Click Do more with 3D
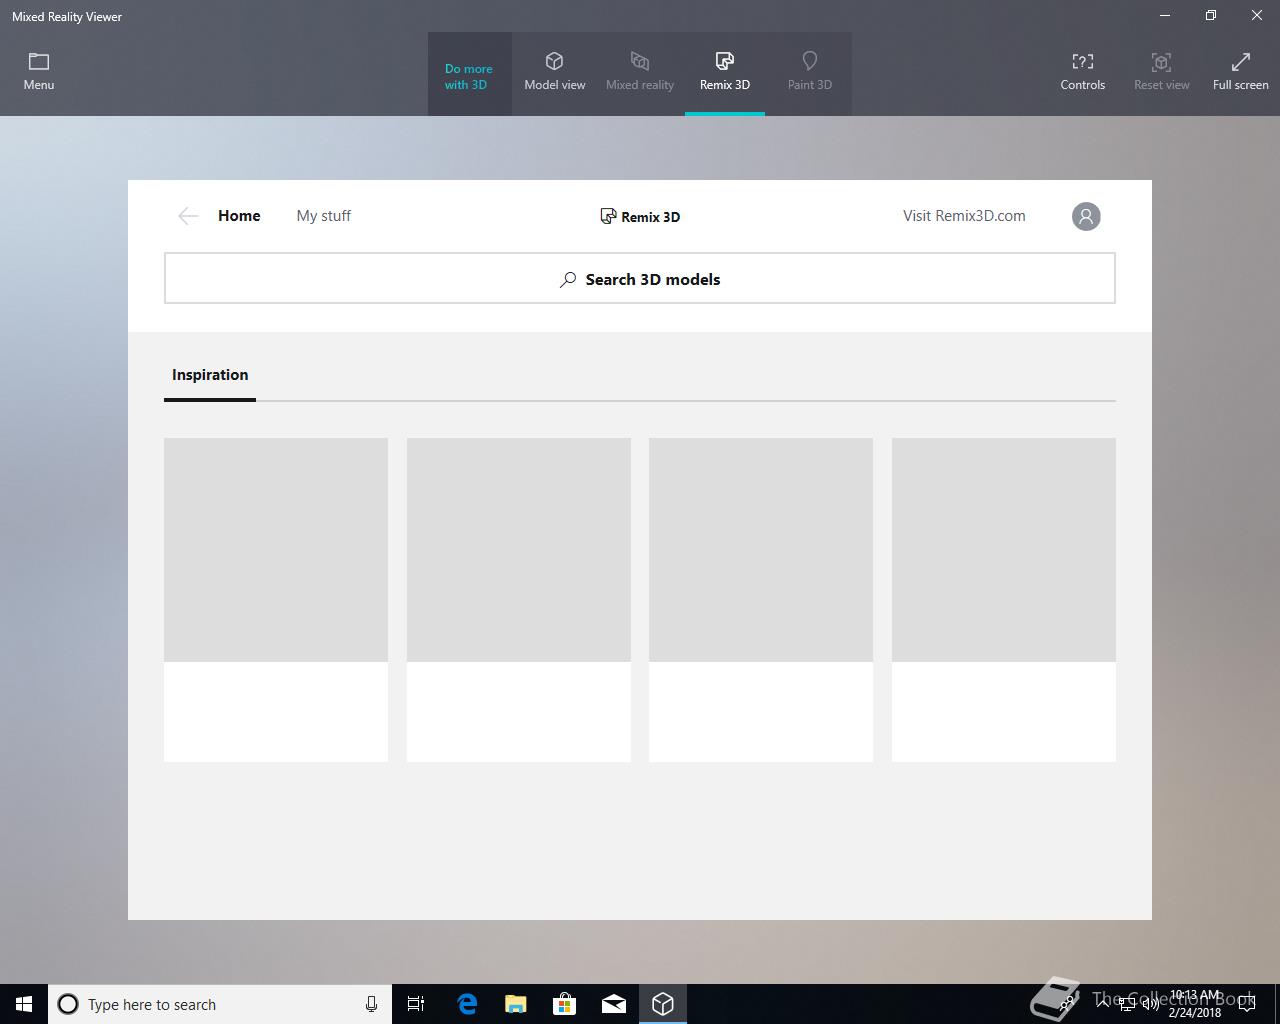The height and width of the screenshot is (1024, 1280). click(x=469, y=76)
